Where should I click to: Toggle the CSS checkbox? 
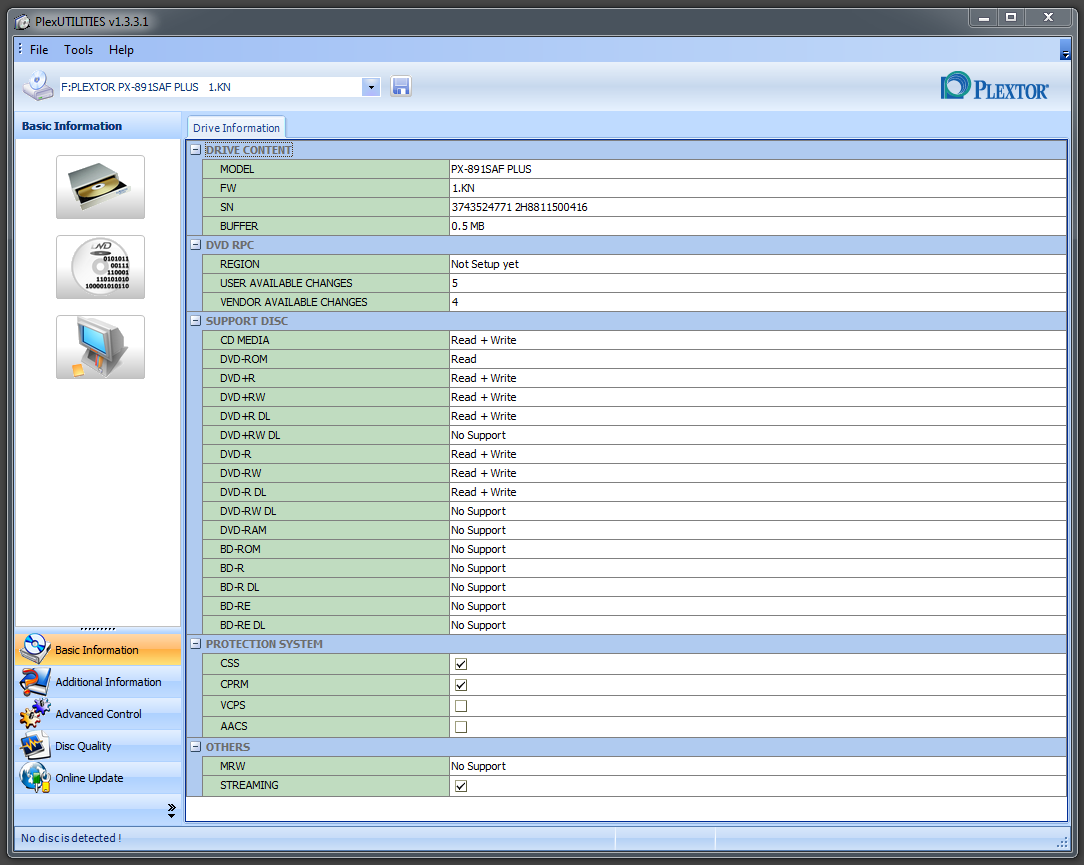pos(461,664)
